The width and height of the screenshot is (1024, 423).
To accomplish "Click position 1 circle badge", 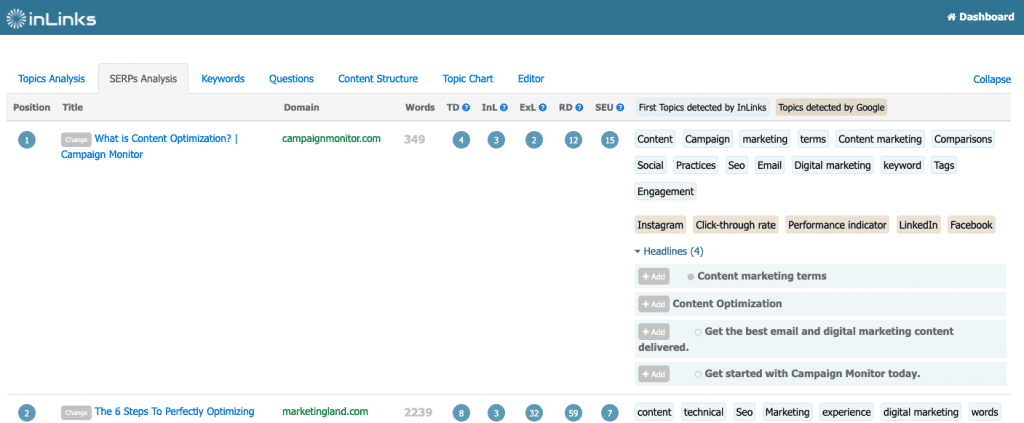I will (x=27, y=140).
